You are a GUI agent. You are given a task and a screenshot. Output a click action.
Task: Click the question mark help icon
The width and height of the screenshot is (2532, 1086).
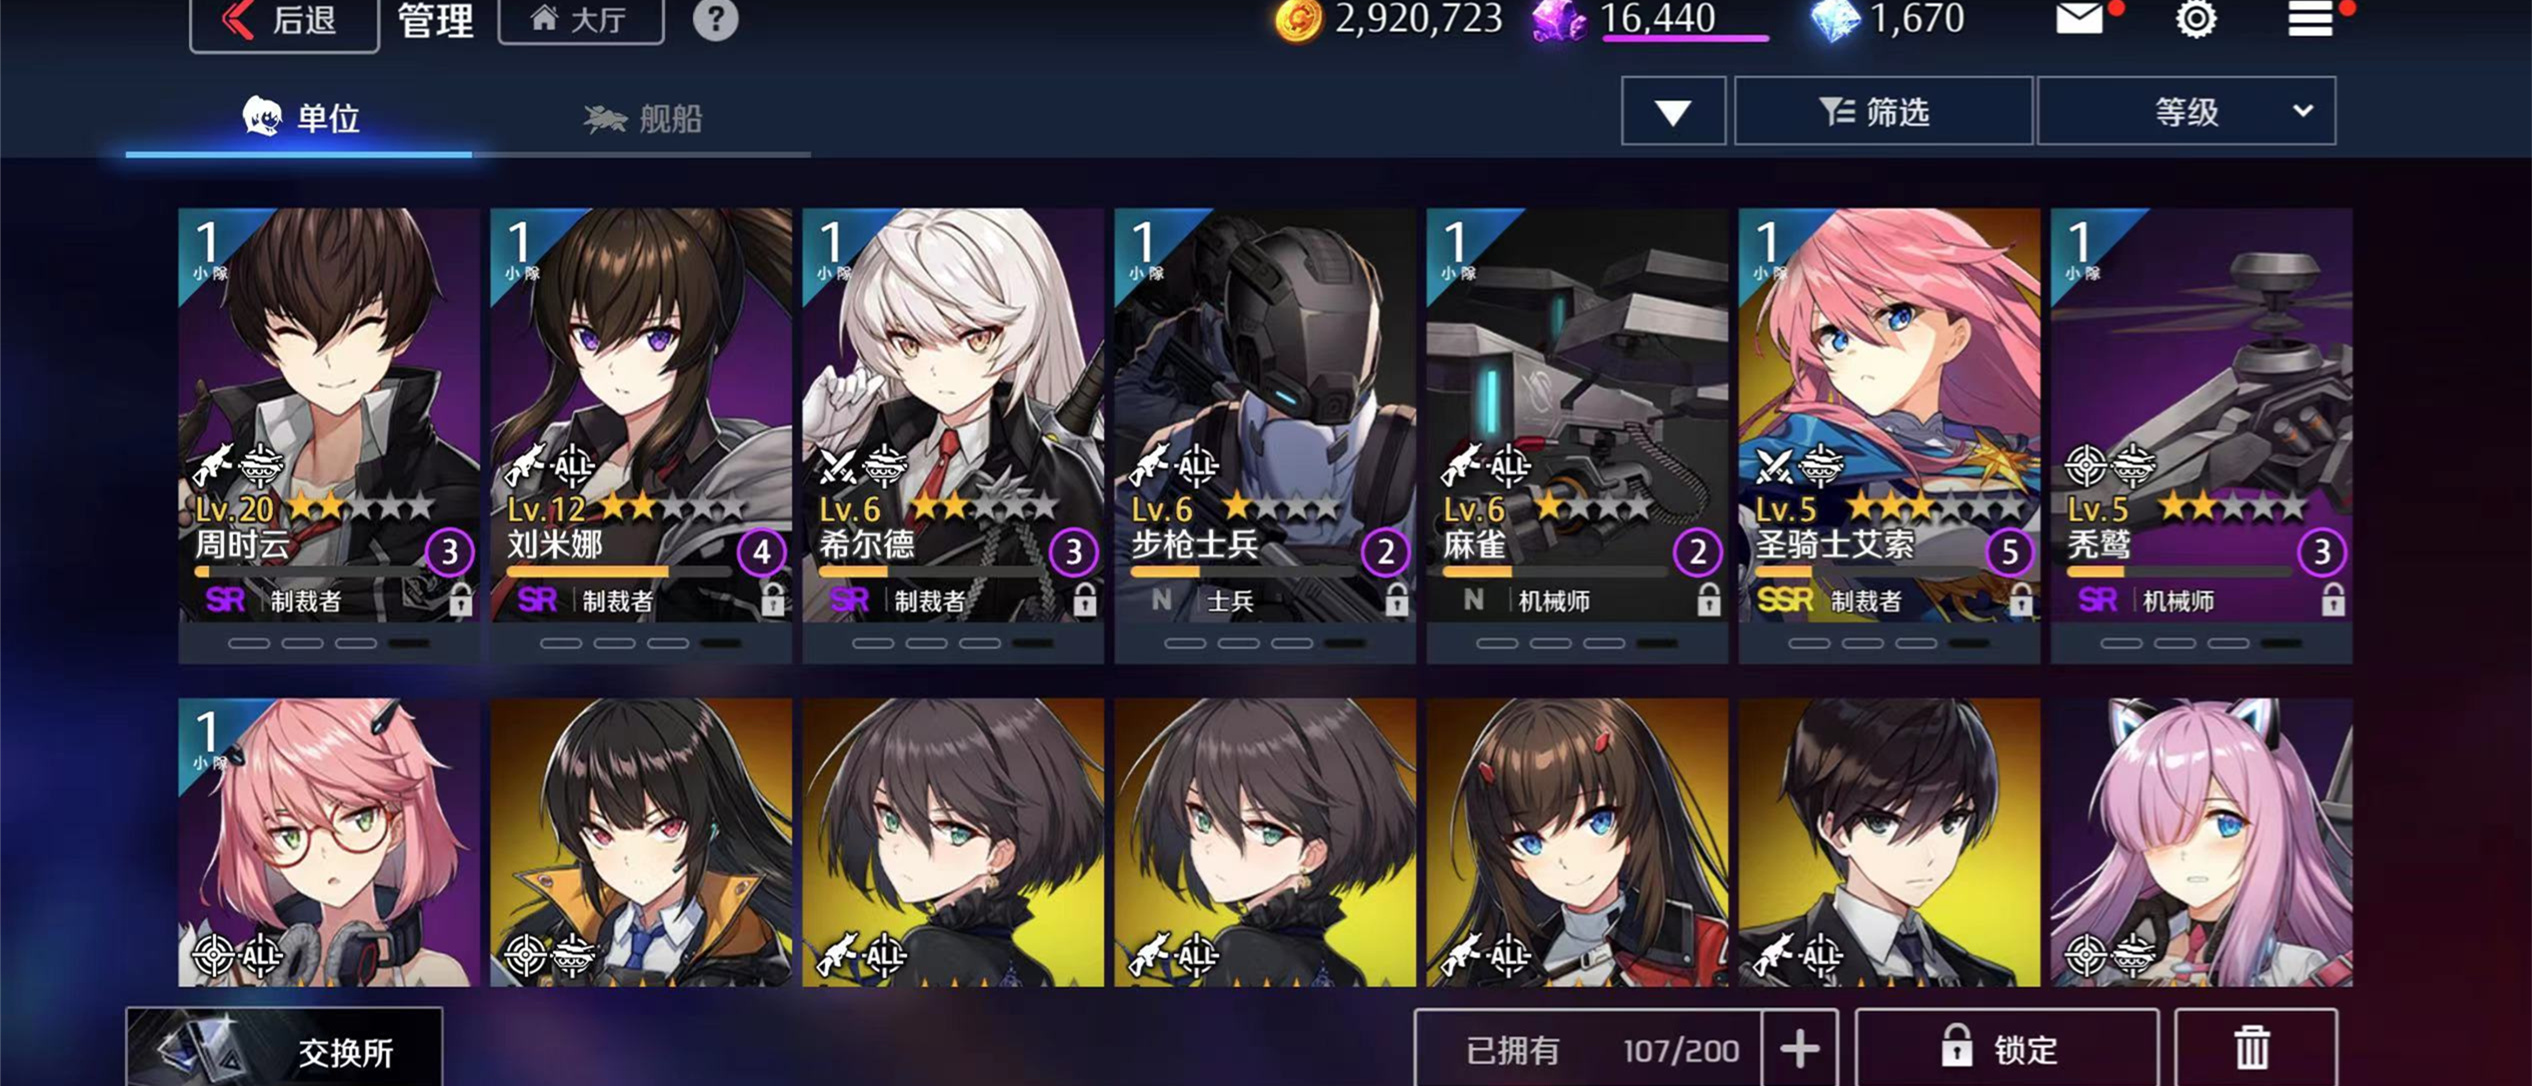point(715,19)
